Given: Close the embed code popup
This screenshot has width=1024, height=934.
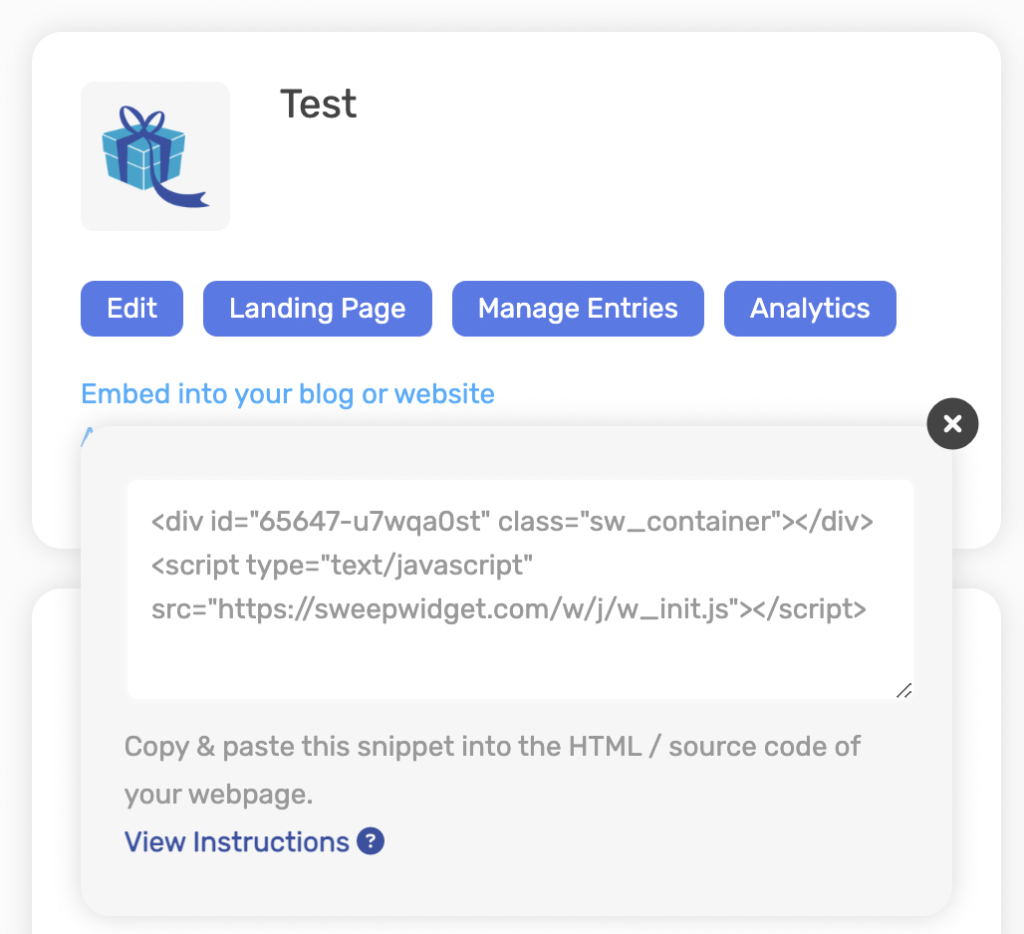Looking at the screenshot, I should coord(952,423).
